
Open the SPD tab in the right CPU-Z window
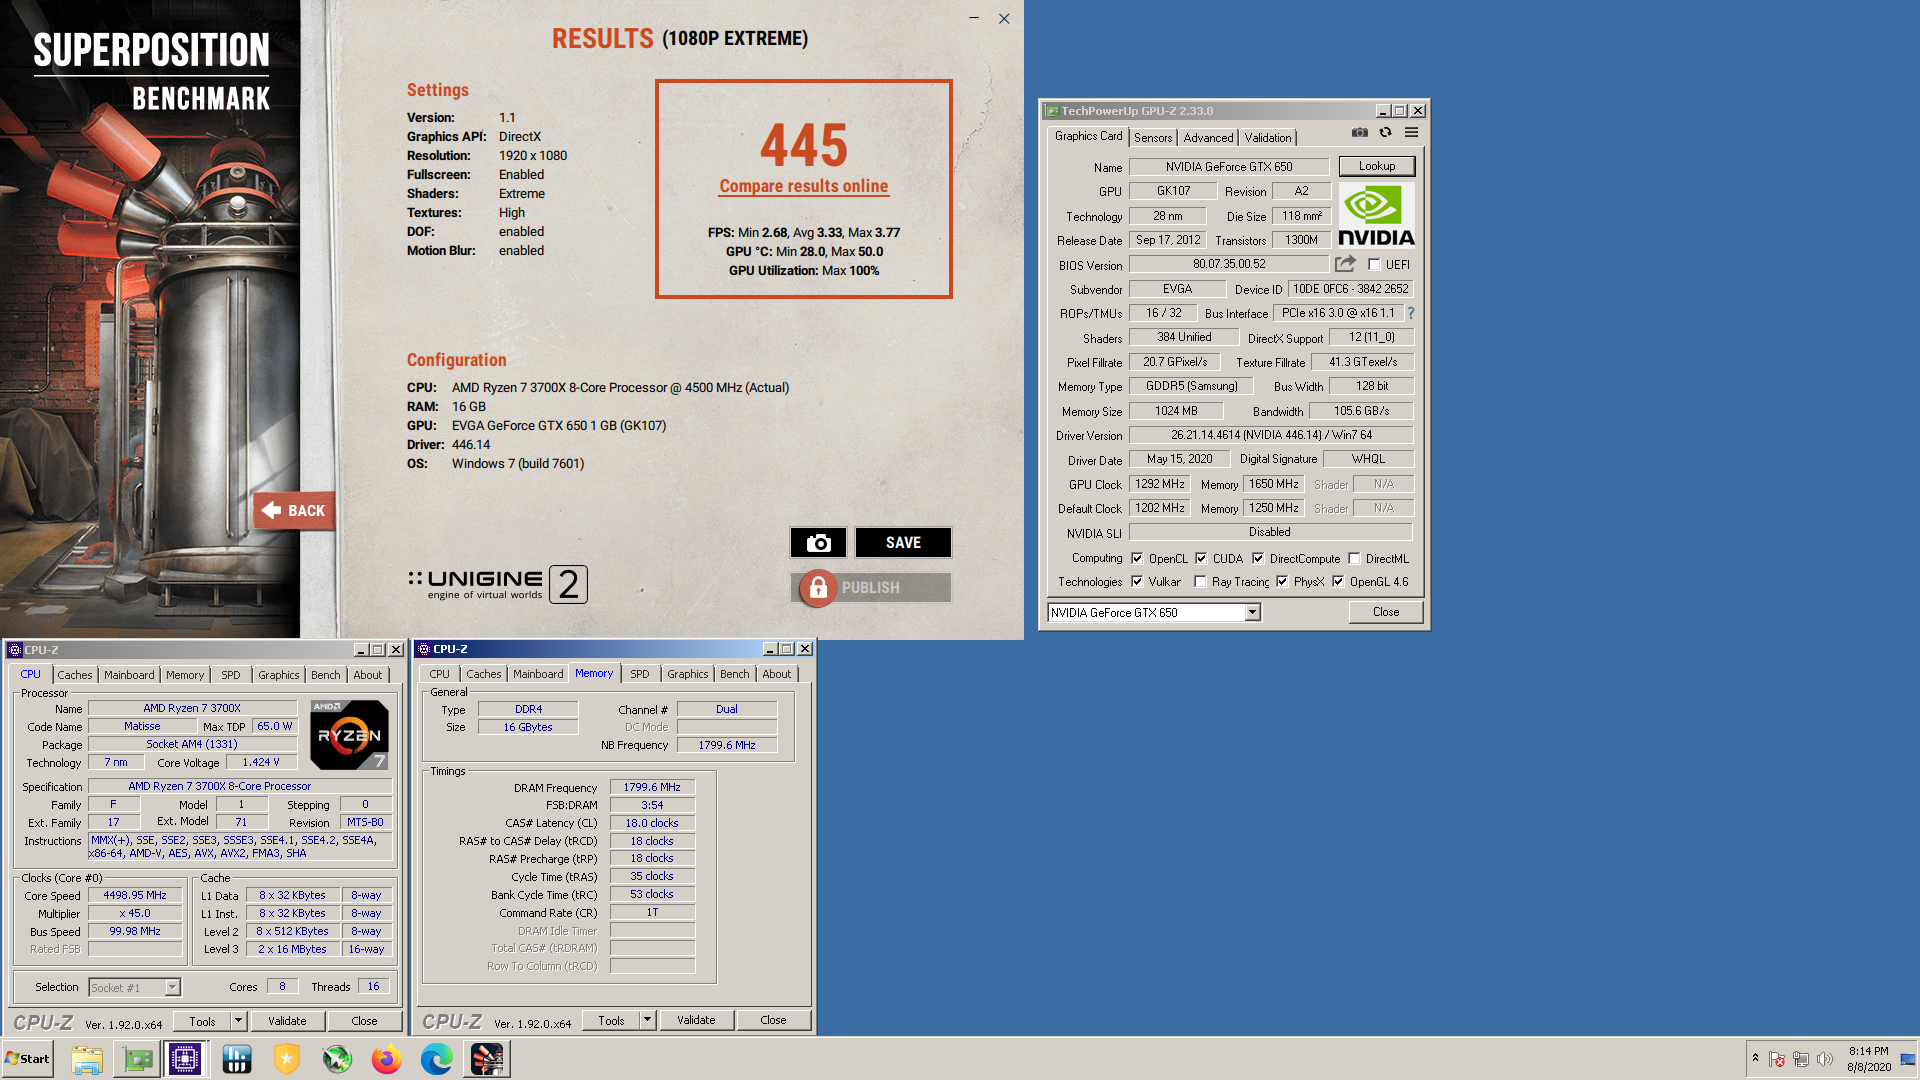coord(640,674)
